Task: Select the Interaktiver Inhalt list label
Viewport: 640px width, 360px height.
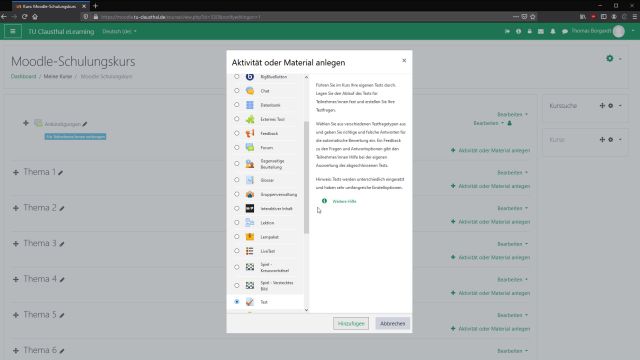Action: coord(276,209)
